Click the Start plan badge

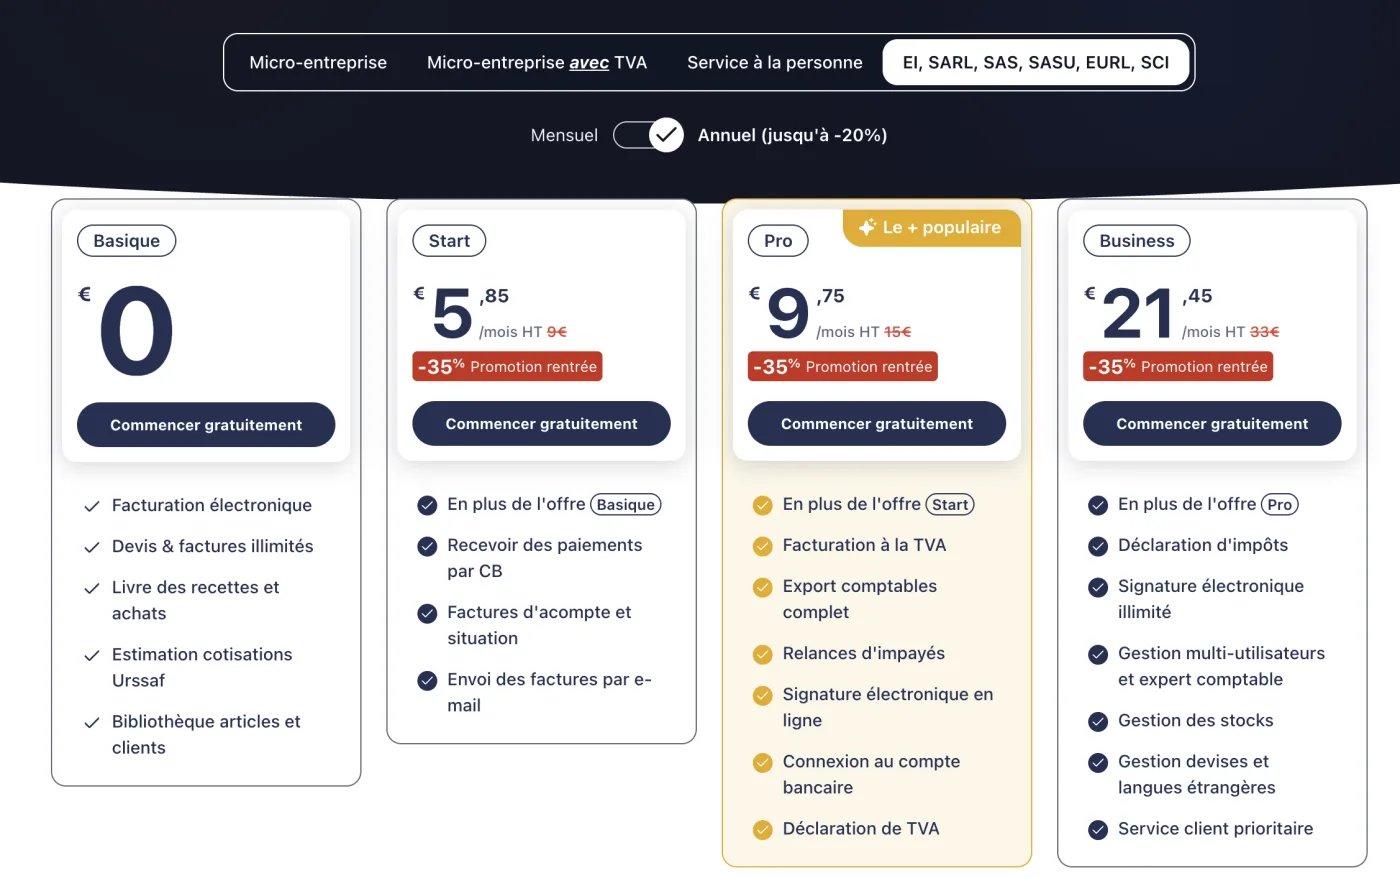click(x=449, y=241)
